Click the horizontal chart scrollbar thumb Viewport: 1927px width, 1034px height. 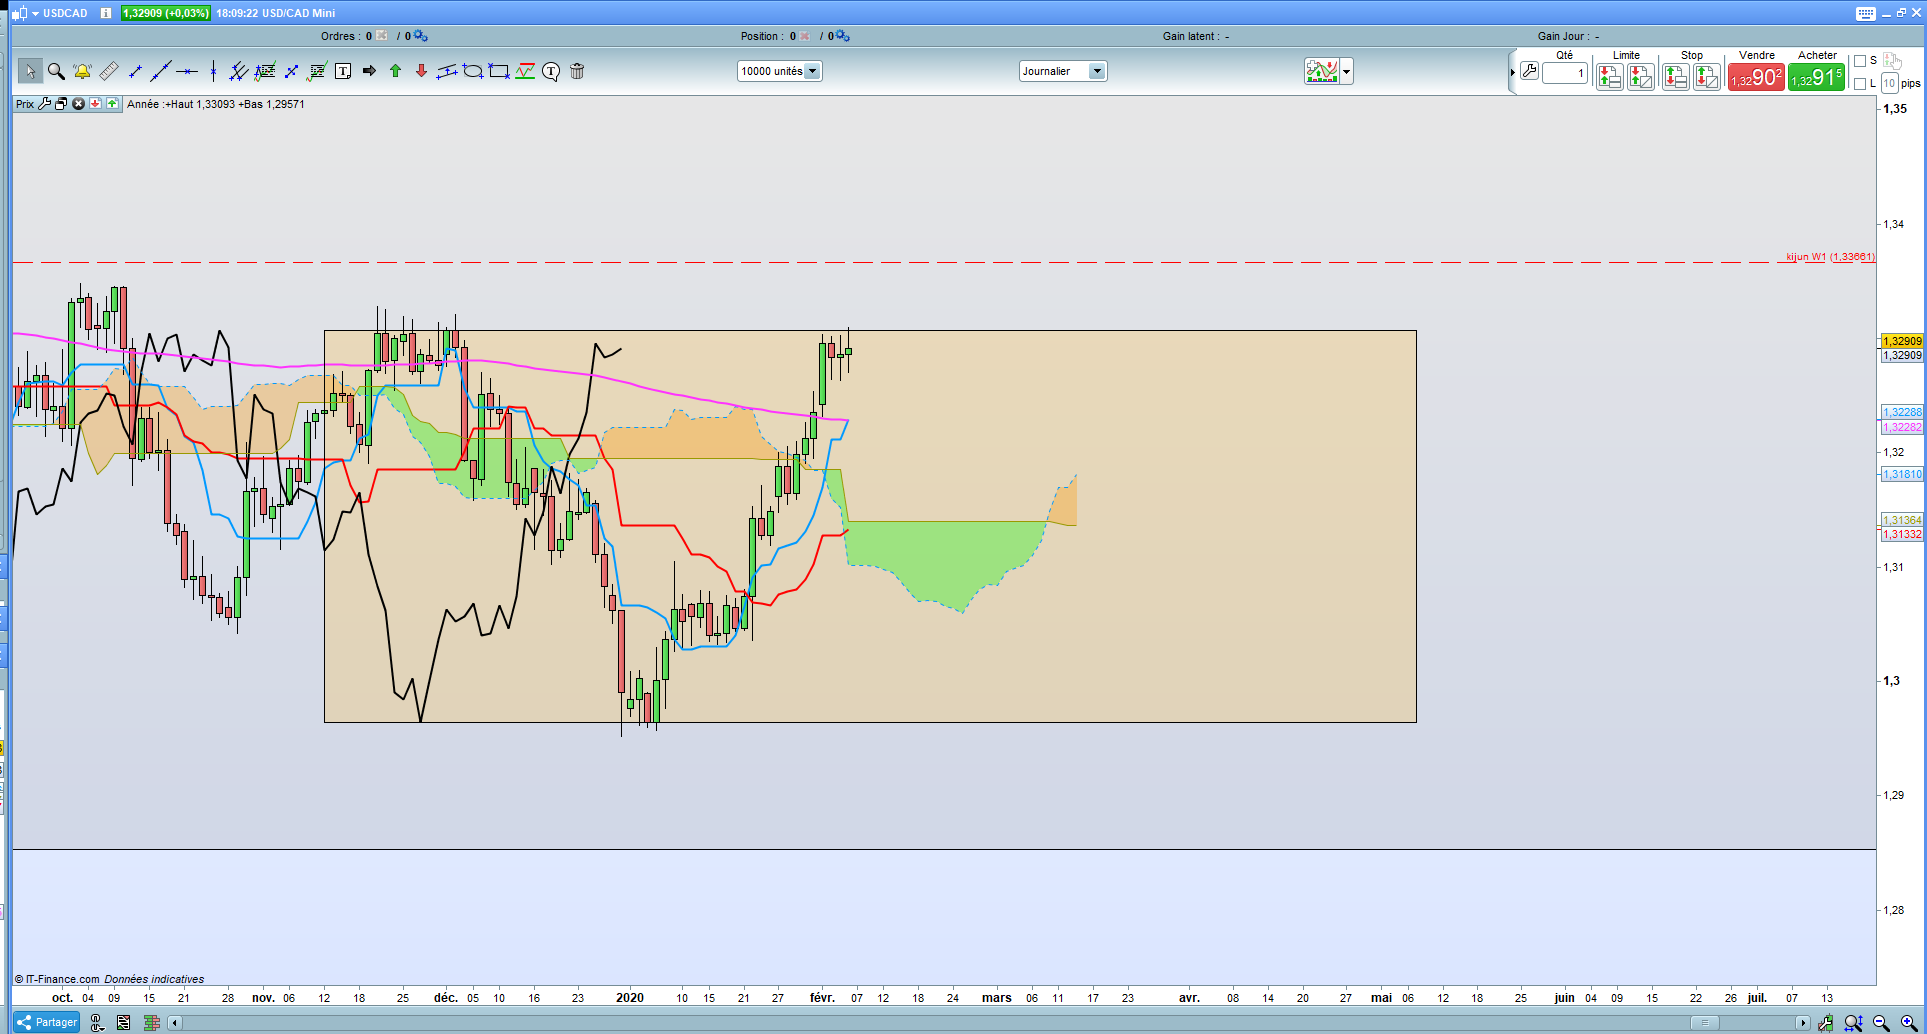point(1704,1022)
